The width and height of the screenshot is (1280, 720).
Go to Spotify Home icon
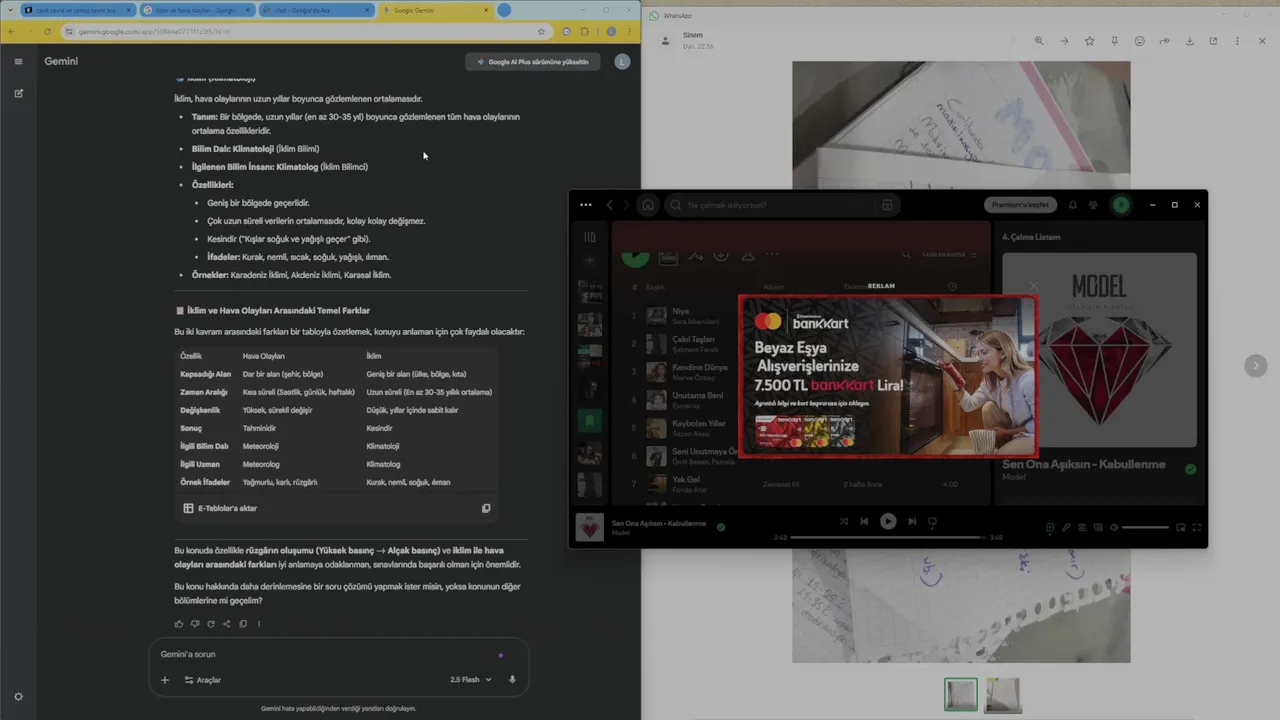click(x=648, y=205)
